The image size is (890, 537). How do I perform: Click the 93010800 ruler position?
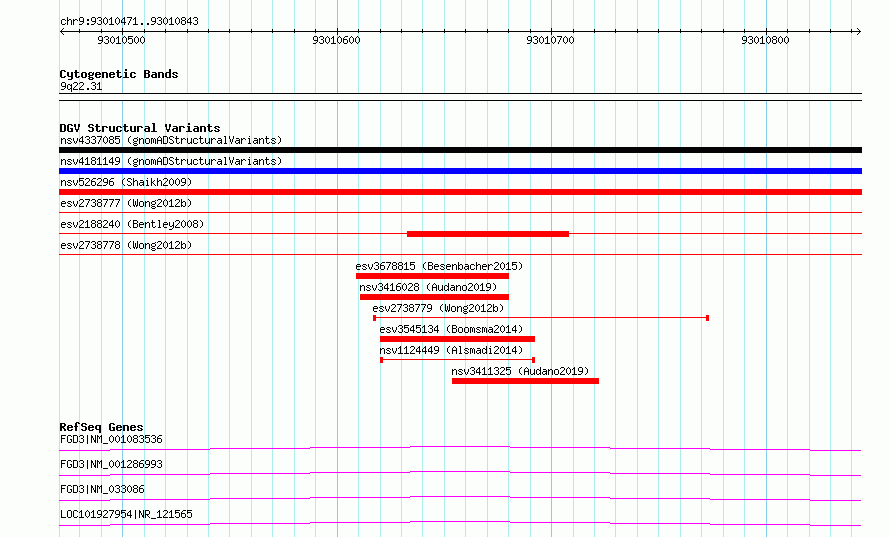click(765, 40)
